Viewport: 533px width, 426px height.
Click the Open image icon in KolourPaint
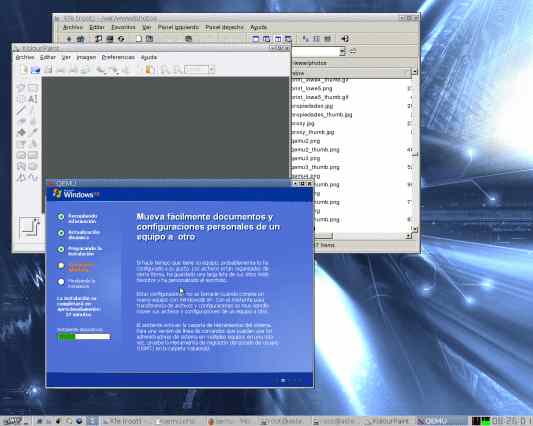coord(35,70)
